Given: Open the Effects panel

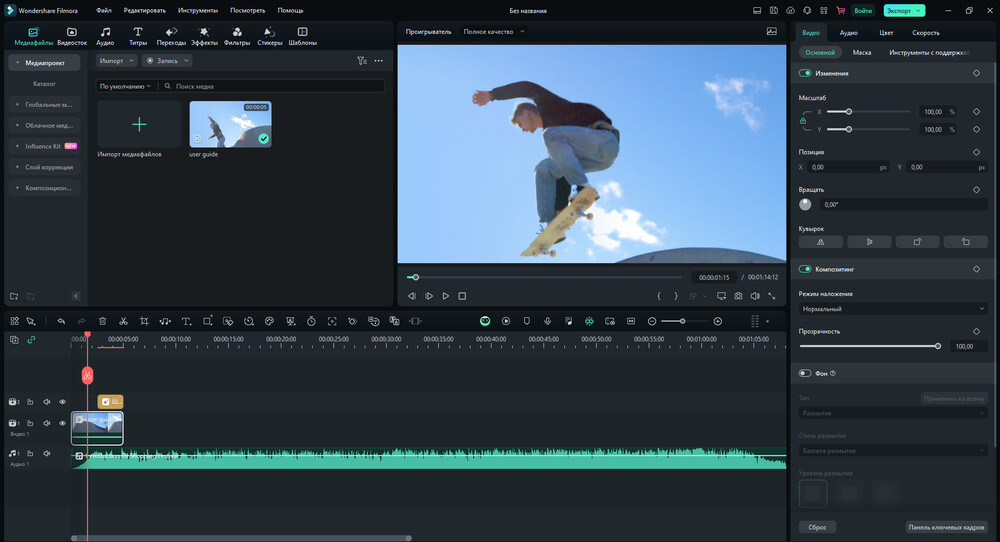Looking at the screenshot, I should click(204, 36).
